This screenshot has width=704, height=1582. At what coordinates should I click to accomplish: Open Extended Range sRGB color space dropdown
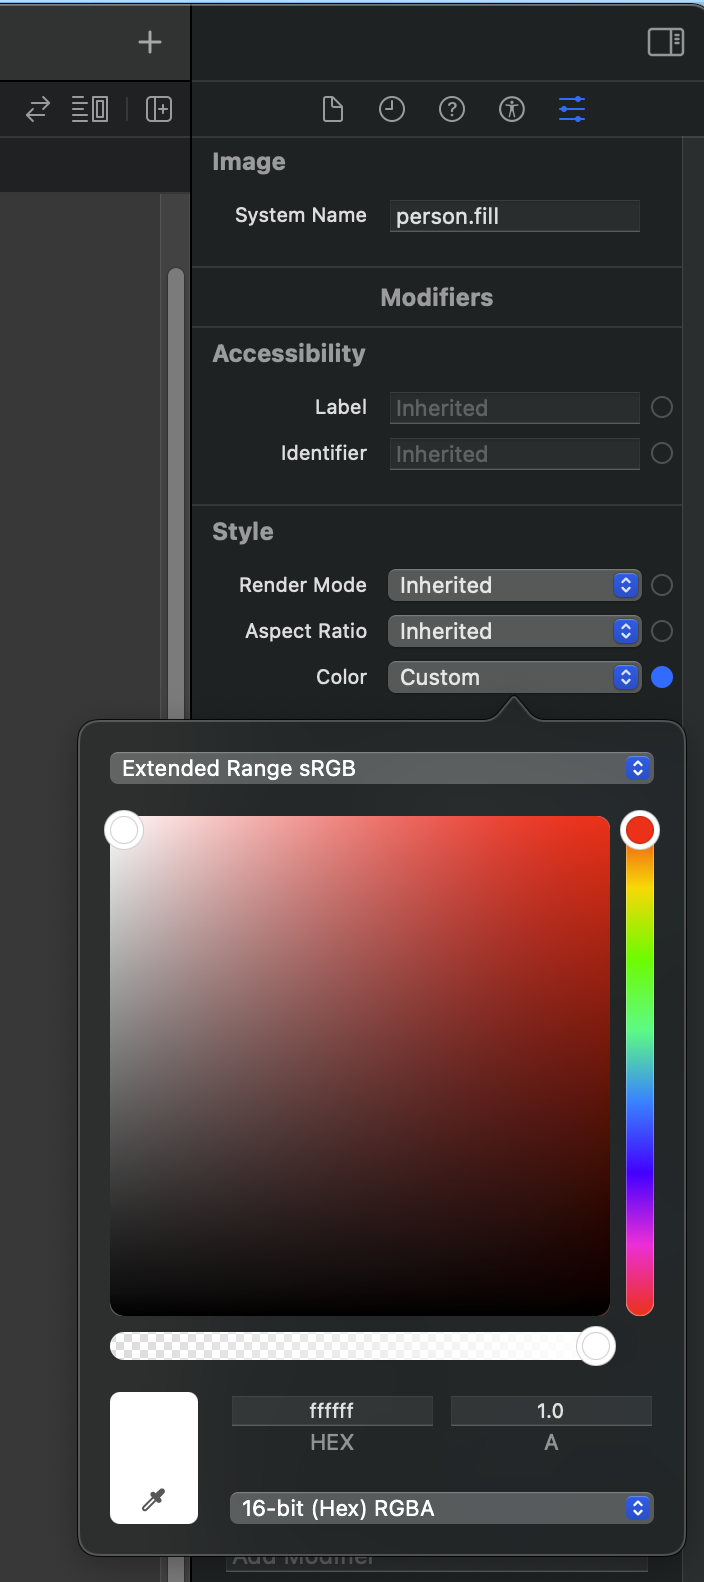click(x=381, y=768)
